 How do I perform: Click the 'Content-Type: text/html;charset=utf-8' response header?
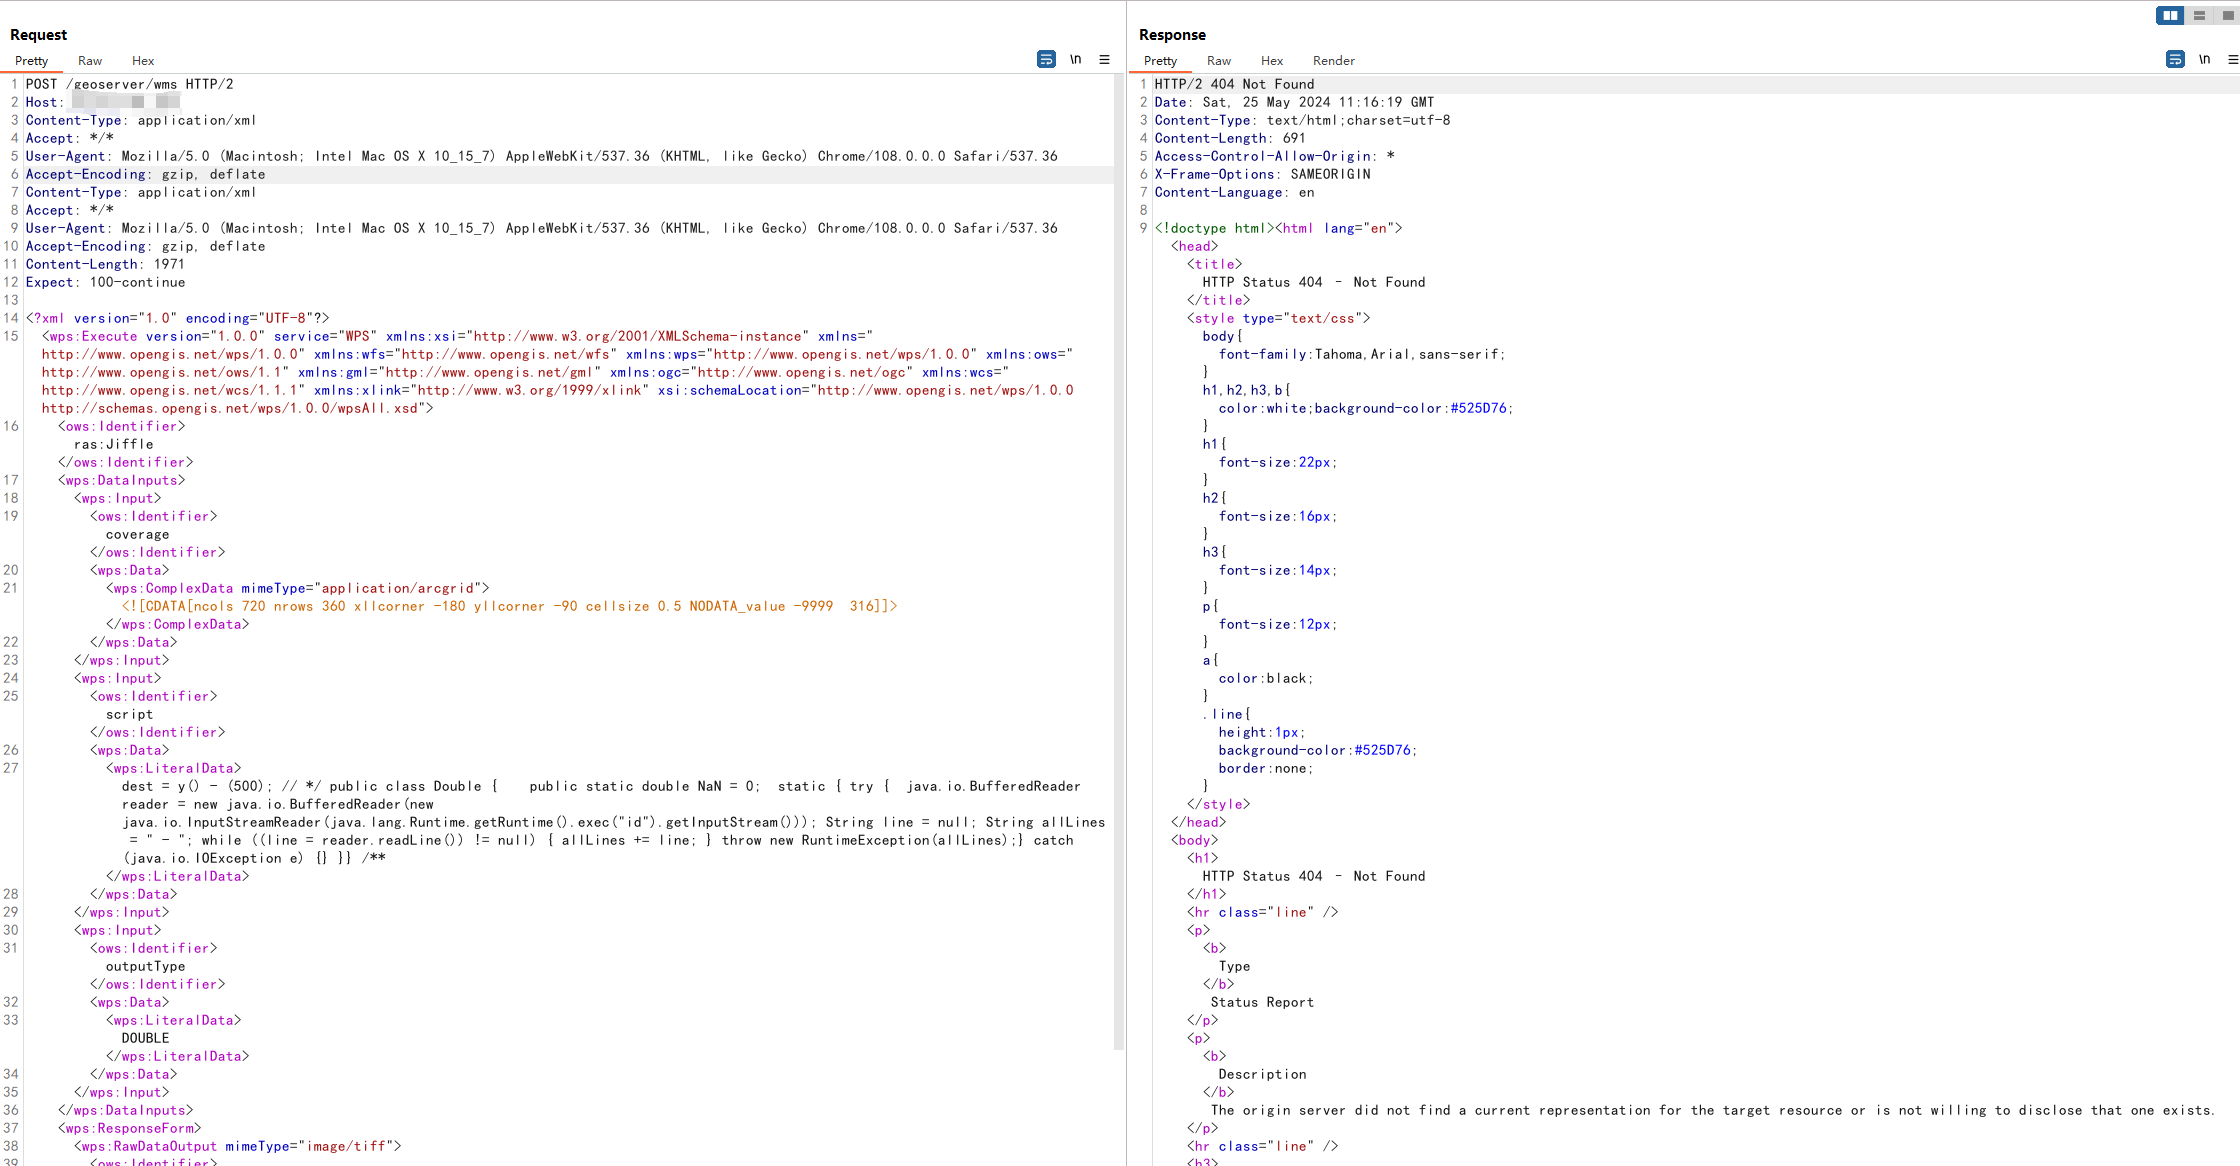coord(1303,120)
